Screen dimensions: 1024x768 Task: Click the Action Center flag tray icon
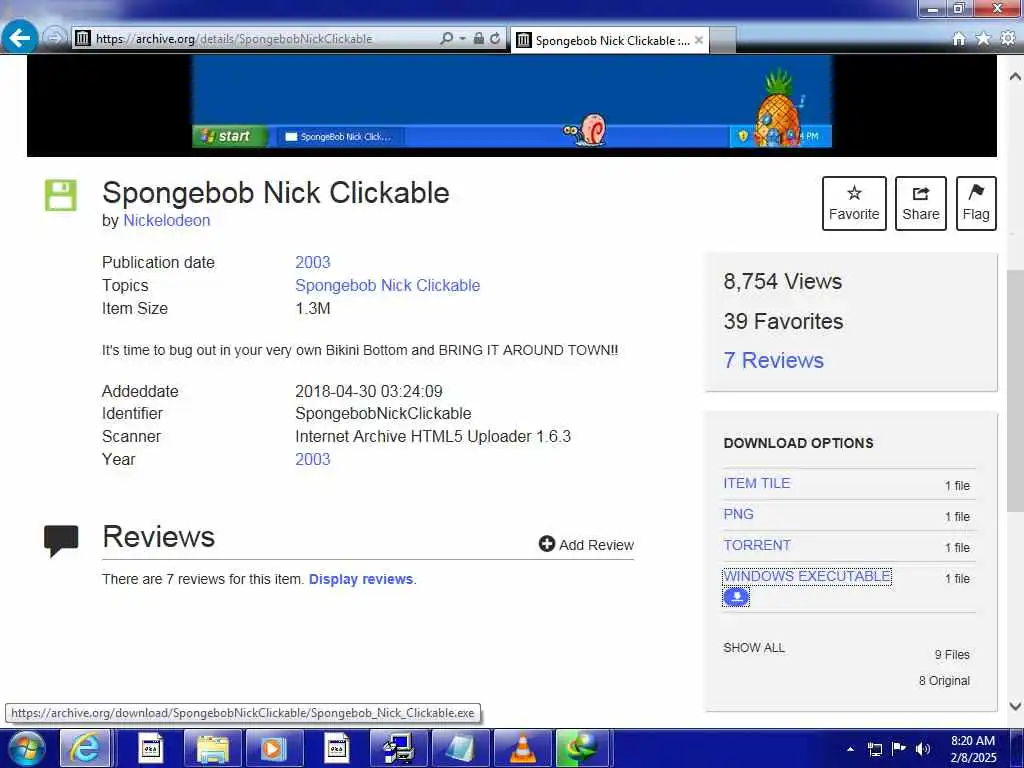899,749
